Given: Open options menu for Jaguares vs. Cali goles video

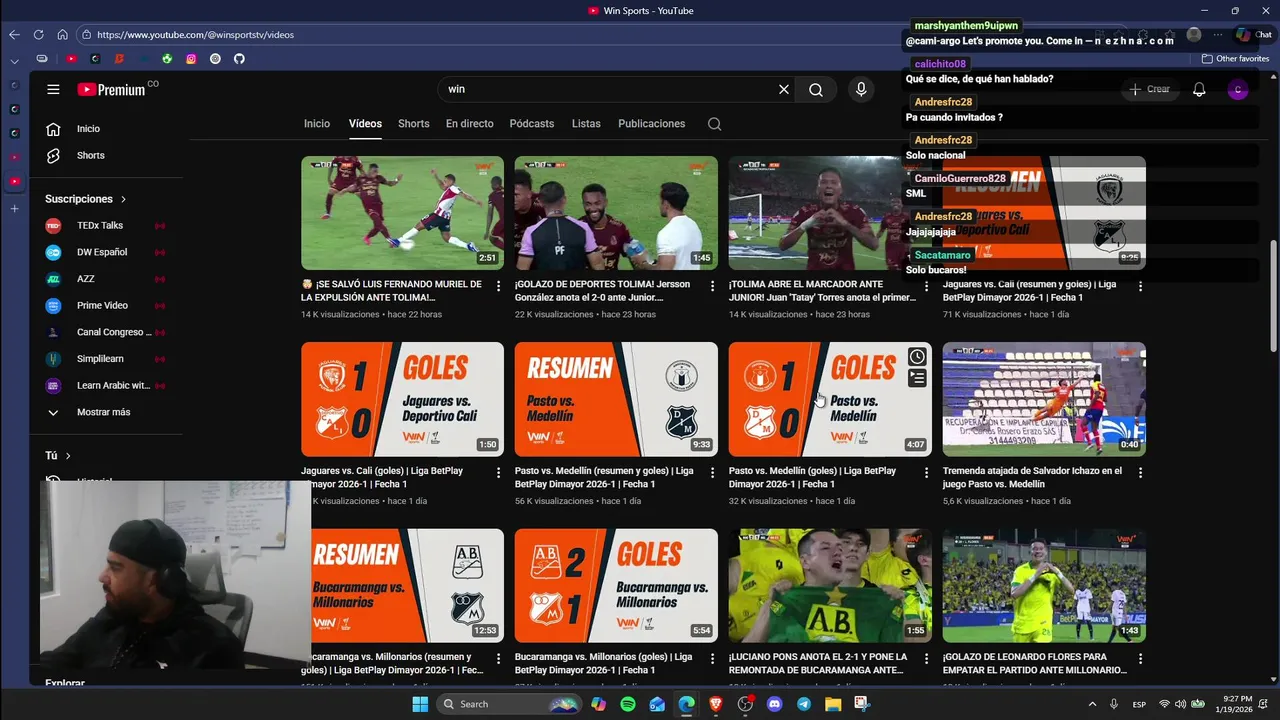Looking at the screenshot, I should pos(498,473).
